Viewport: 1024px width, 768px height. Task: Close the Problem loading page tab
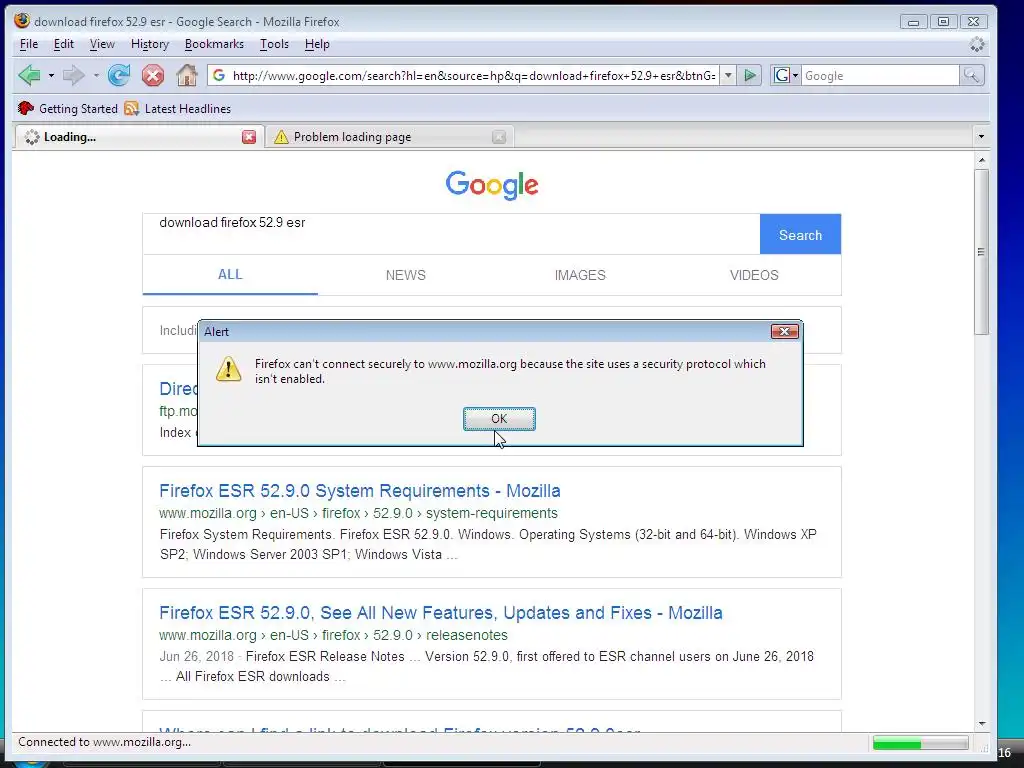pyautogui.click(x=499, y=137)
